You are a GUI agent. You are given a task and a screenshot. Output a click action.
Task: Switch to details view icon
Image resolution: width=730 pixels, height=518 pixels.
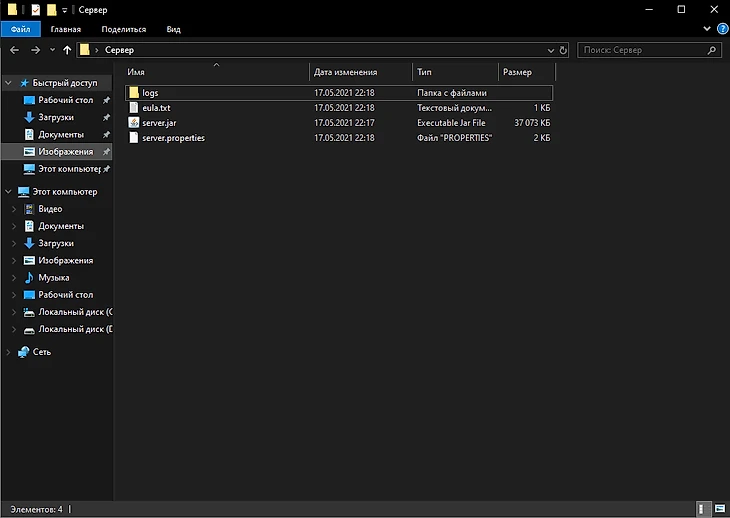point(705,509)
